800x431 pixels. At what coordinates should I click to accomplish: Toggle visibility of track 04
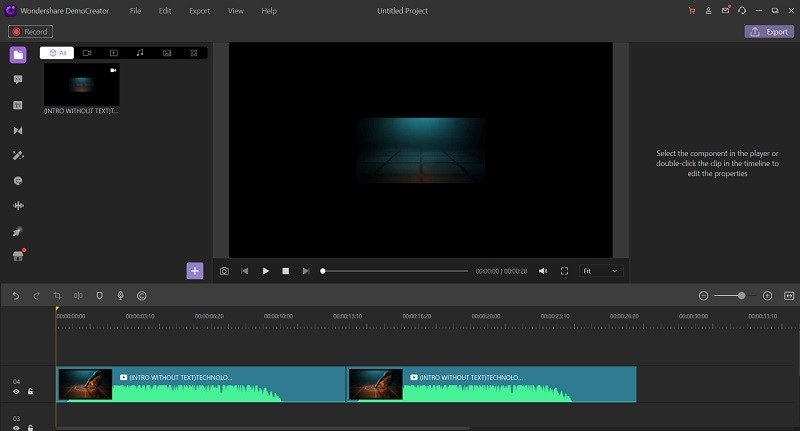click(16, 392)
